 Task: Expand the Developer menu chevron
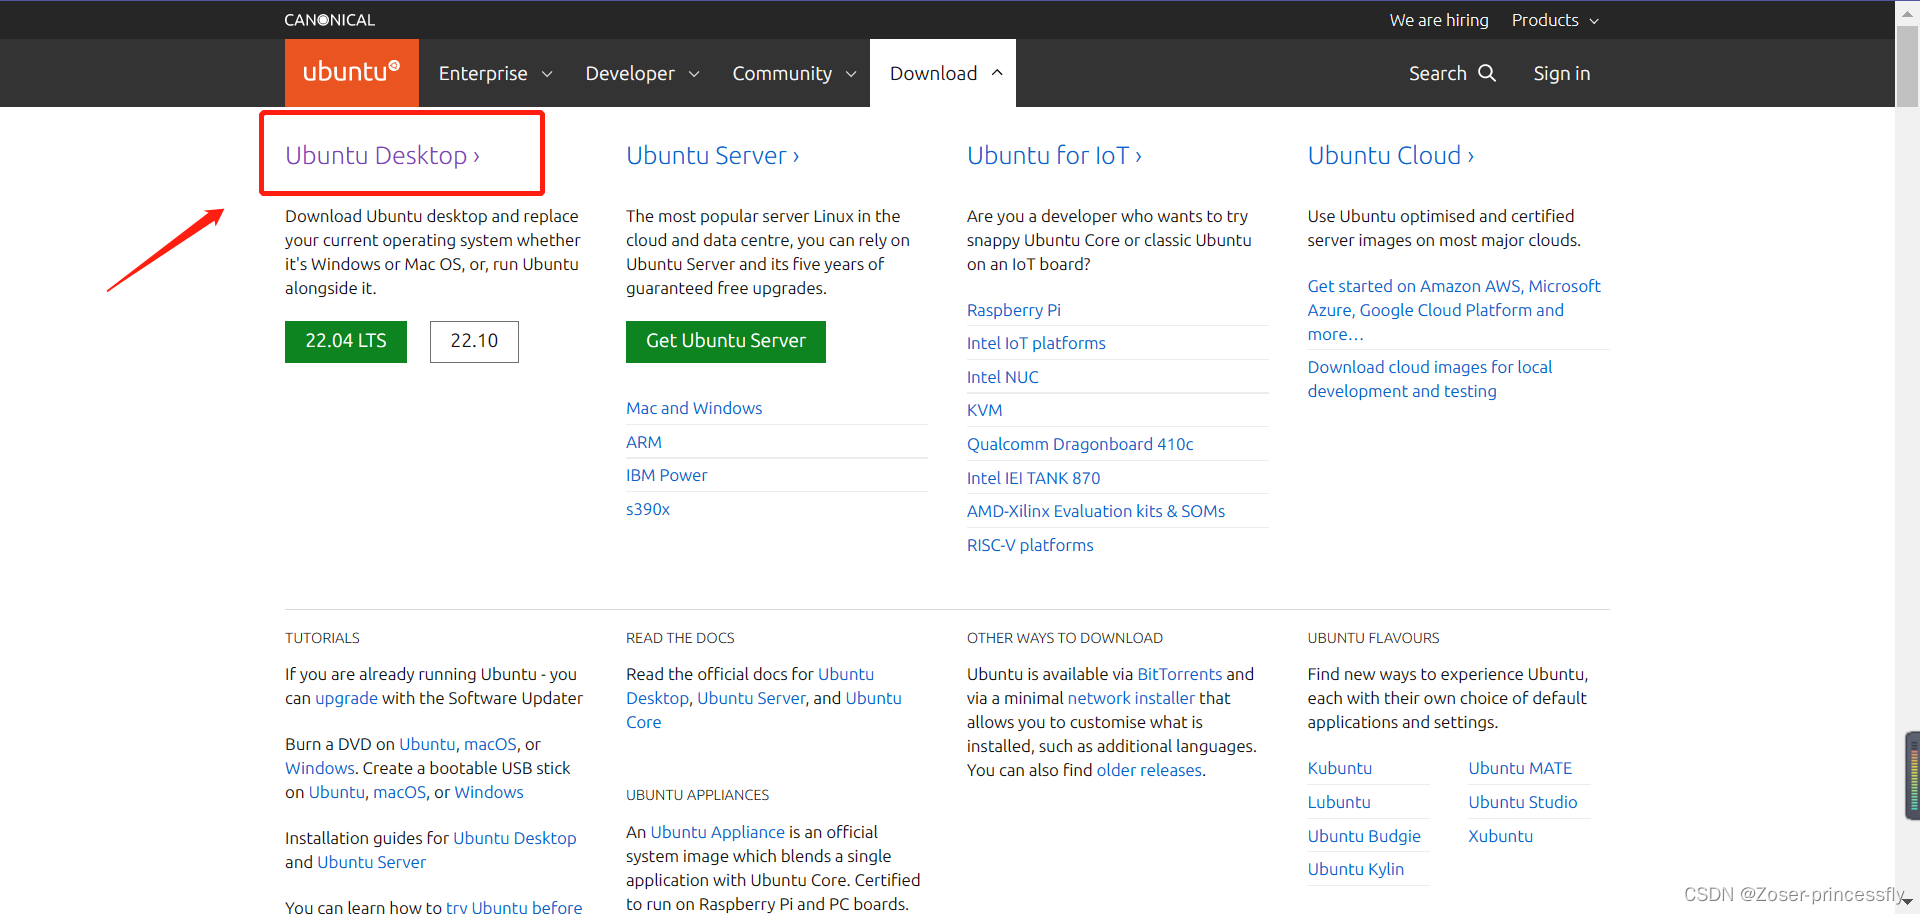pos(694,74)
